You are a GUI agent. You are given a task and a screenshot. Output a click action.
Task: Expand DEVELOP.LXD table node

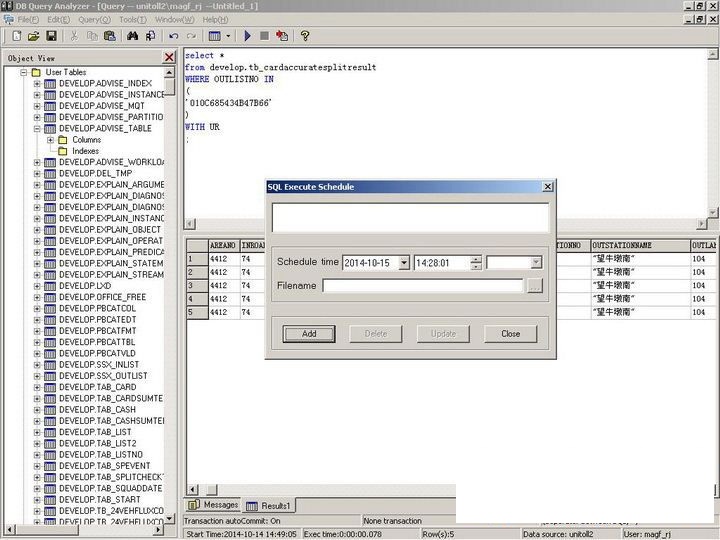click(x=37, y=286)
